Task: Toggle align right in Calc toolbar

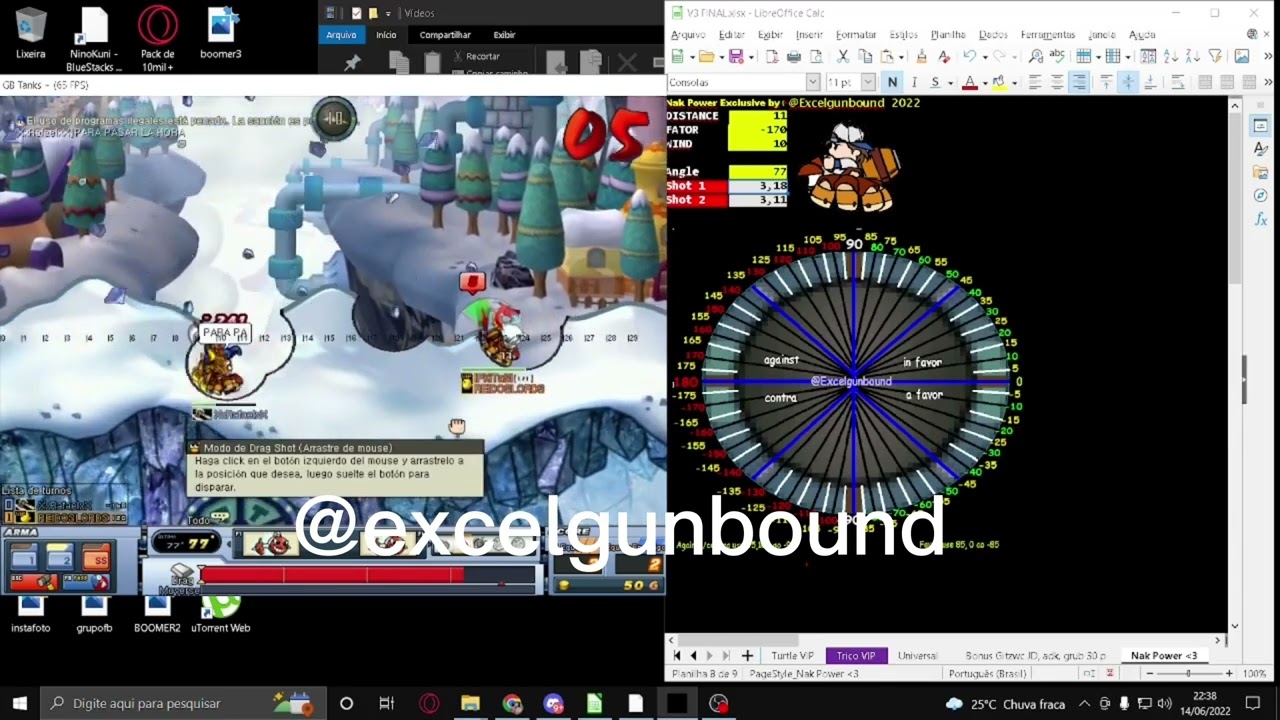Action: pos(1079,82)
